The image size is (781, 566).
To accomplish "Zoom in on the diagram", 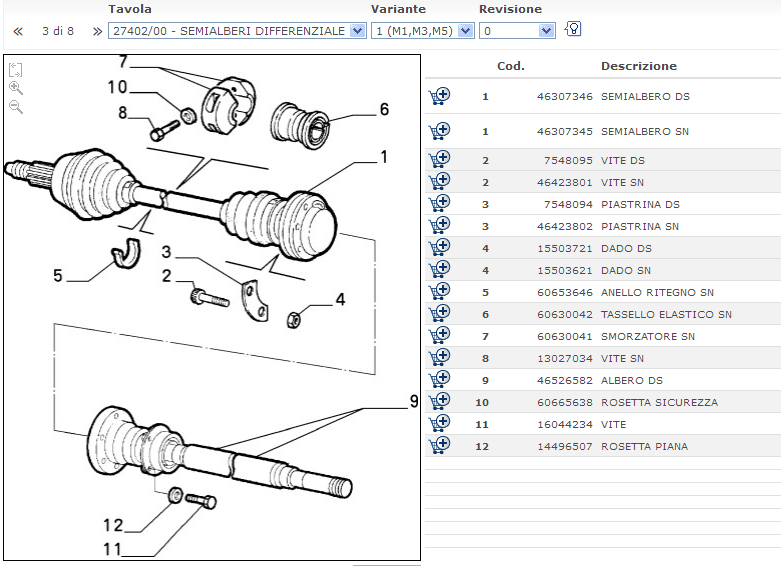I will pos(16,88).
